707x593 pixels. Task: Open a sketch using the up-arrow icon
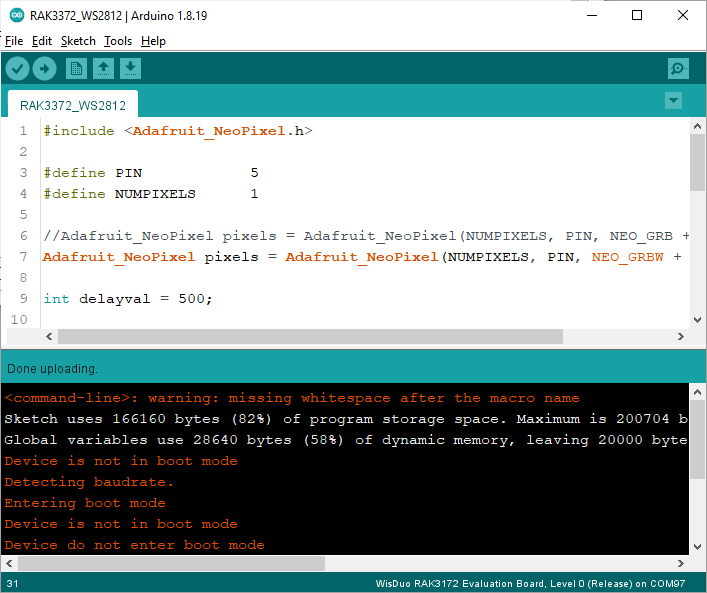103,68
